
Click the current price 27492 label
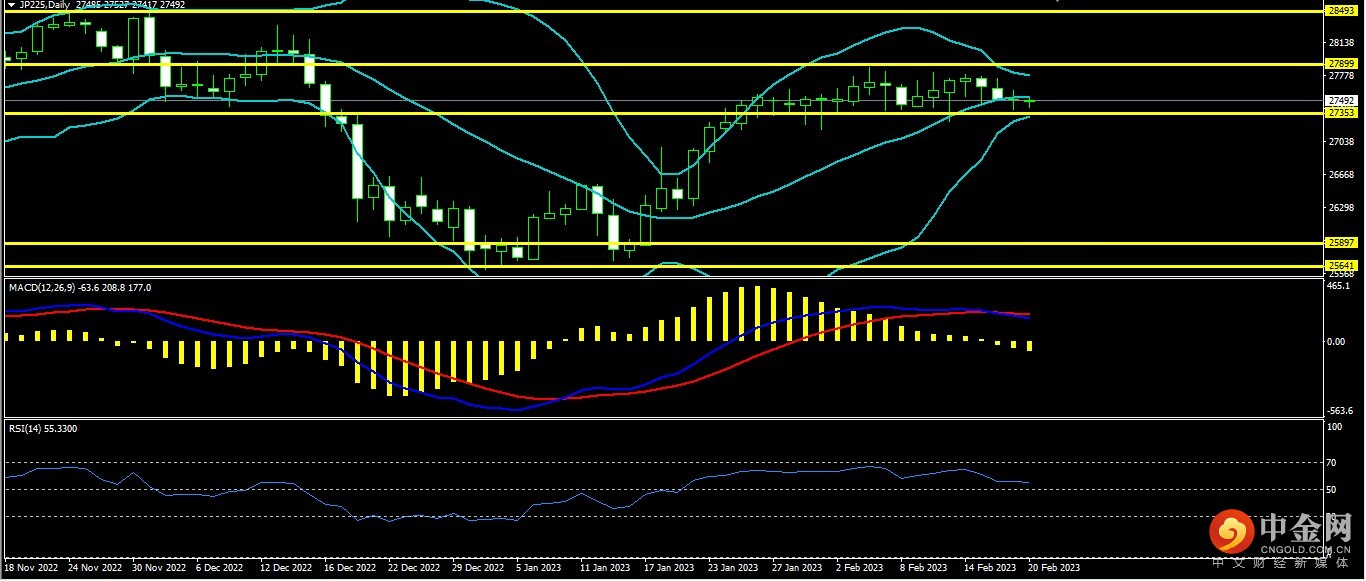click(x=1340, y=101)
